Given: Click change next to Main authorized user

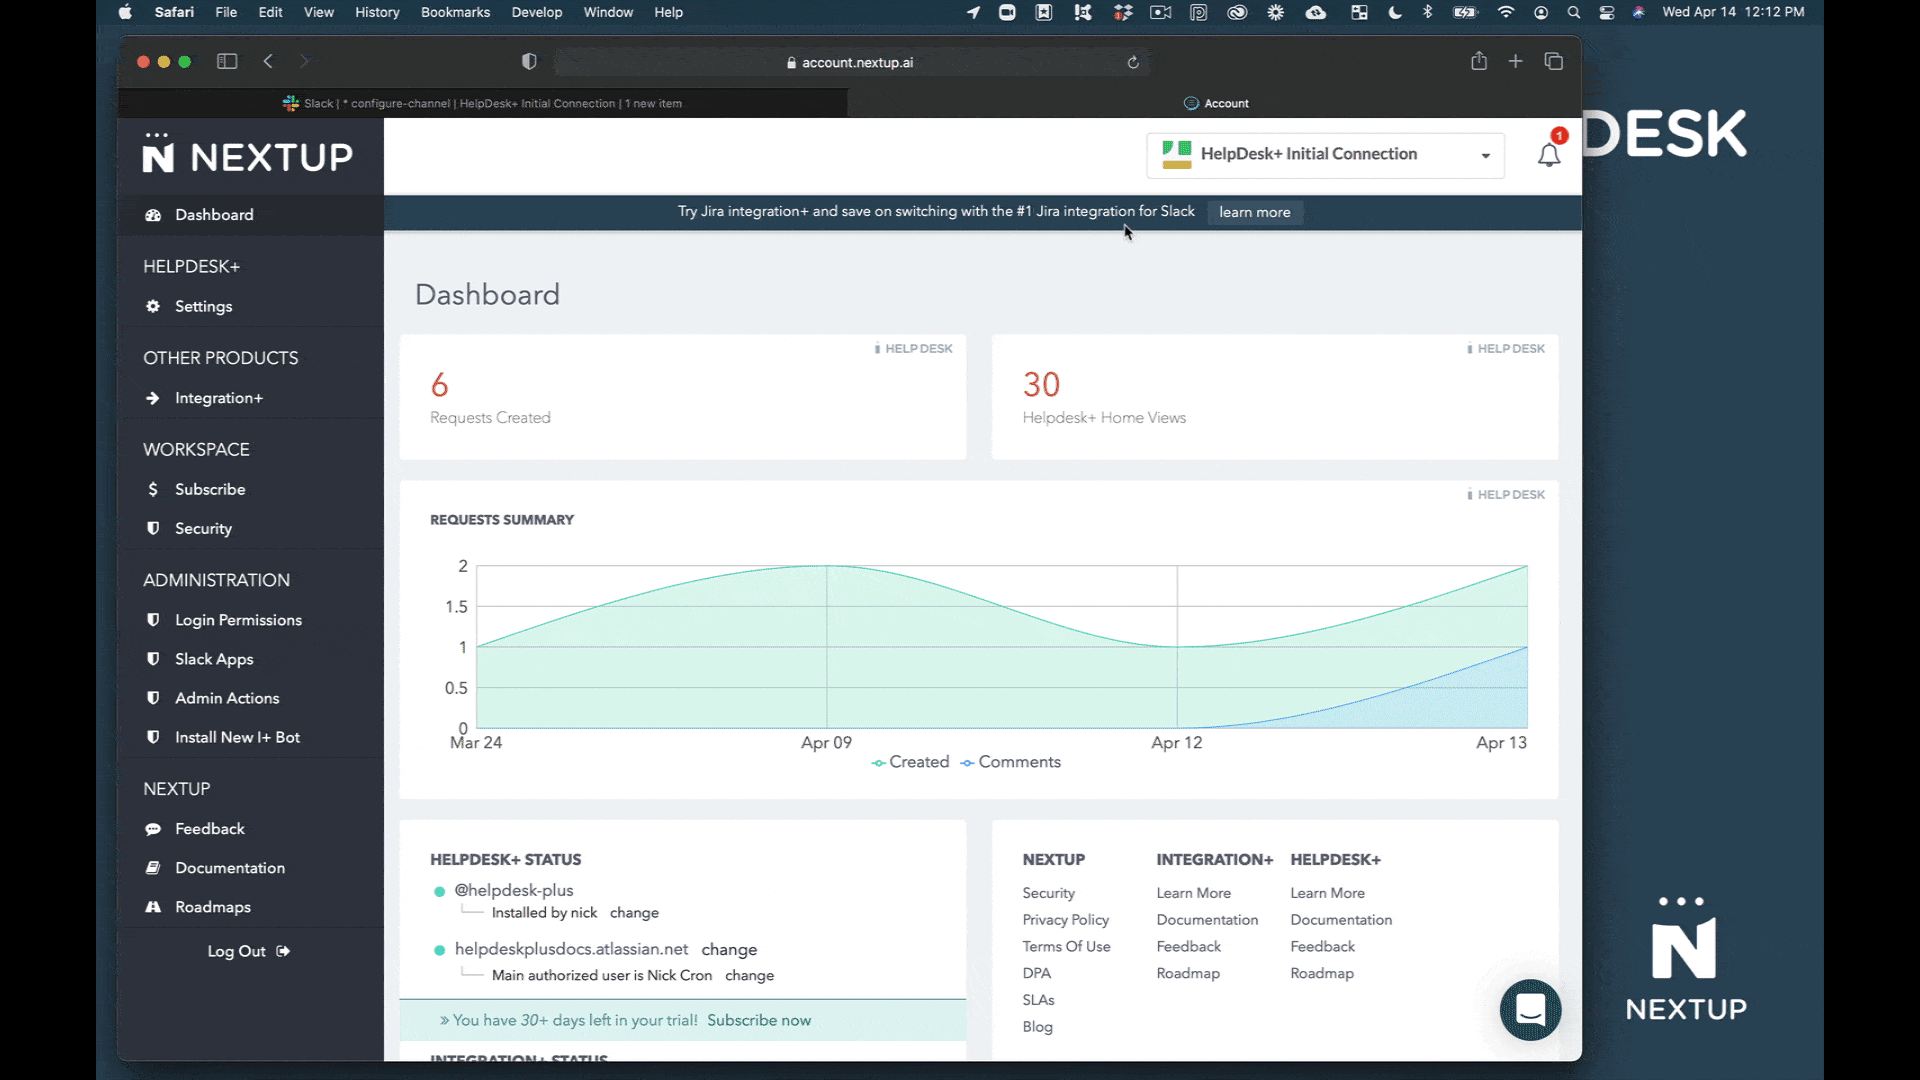Looking at the screenshot, I should point(749,975).
